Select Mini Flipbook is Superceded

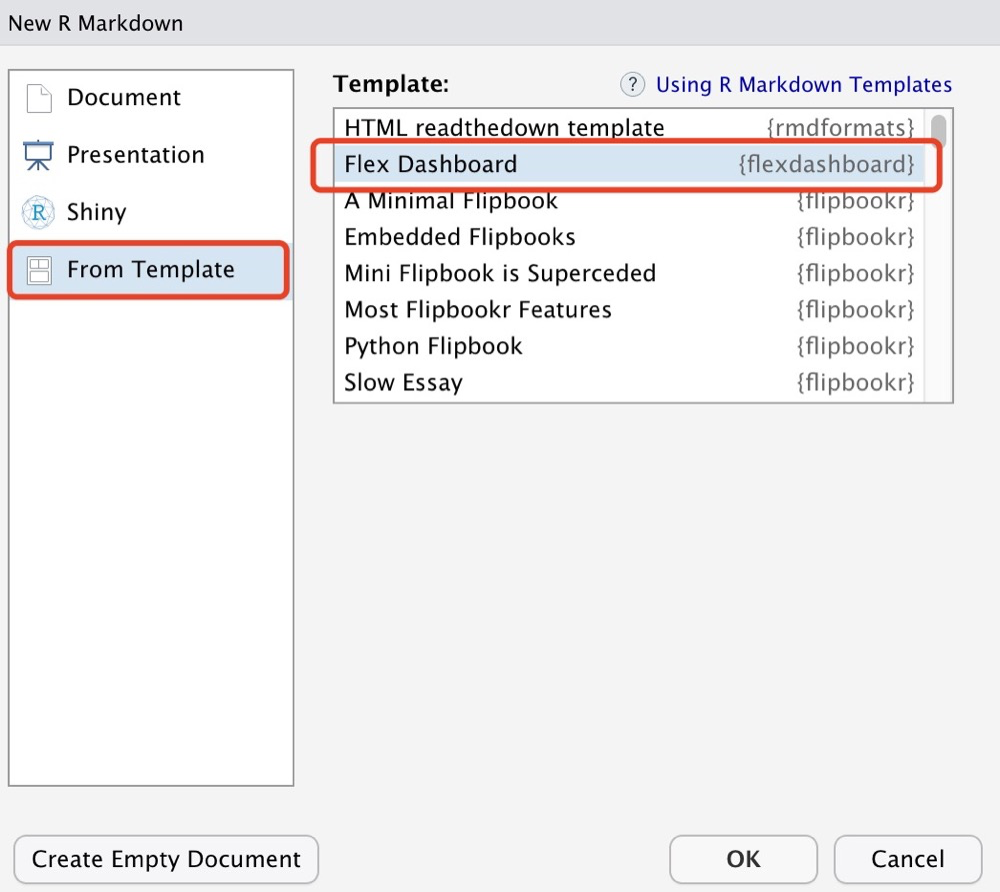click(x=500, y=273)
